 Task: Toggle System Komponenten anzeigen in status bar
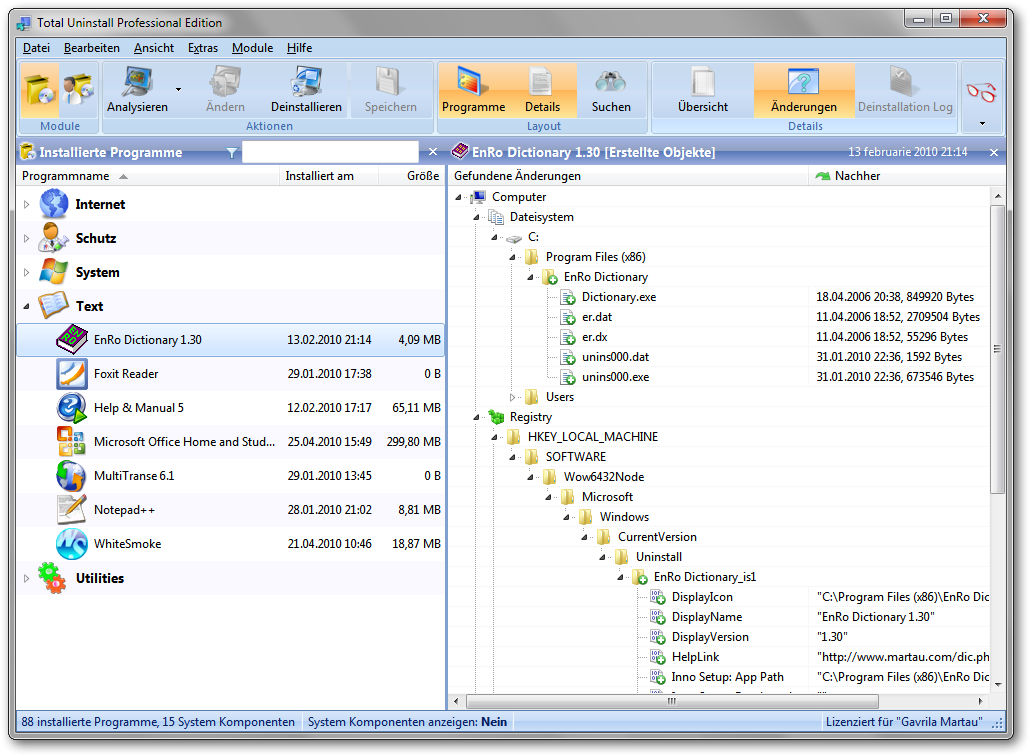coord(407,722)
